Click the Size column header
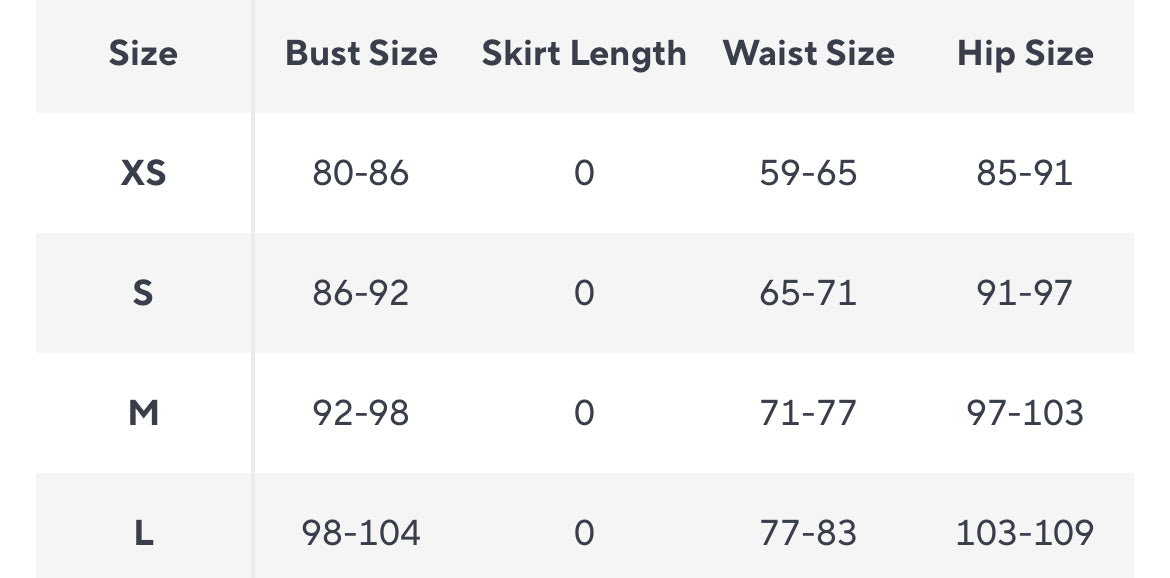Screen dimensions: 1170x578 point(143,54)
